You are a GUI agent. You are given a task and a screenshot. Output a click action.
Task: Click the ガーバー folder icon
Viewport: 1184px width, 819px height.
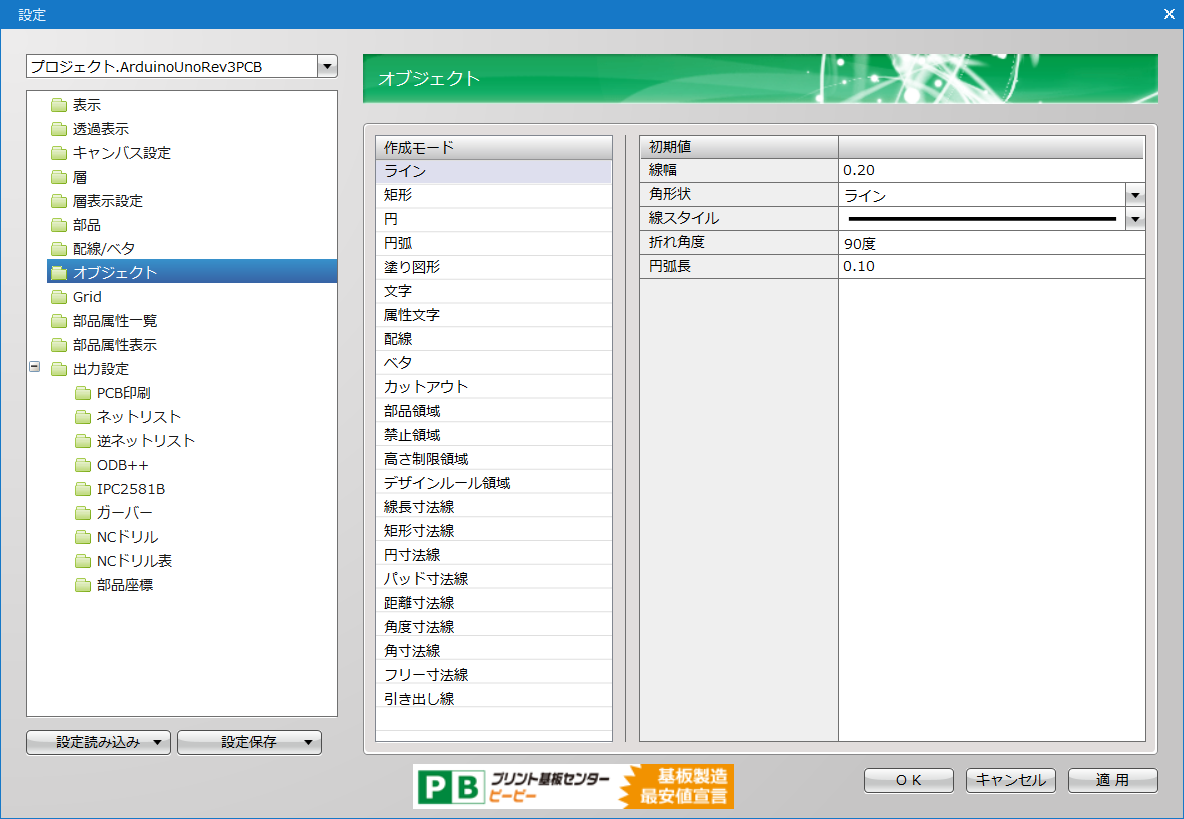83,513
